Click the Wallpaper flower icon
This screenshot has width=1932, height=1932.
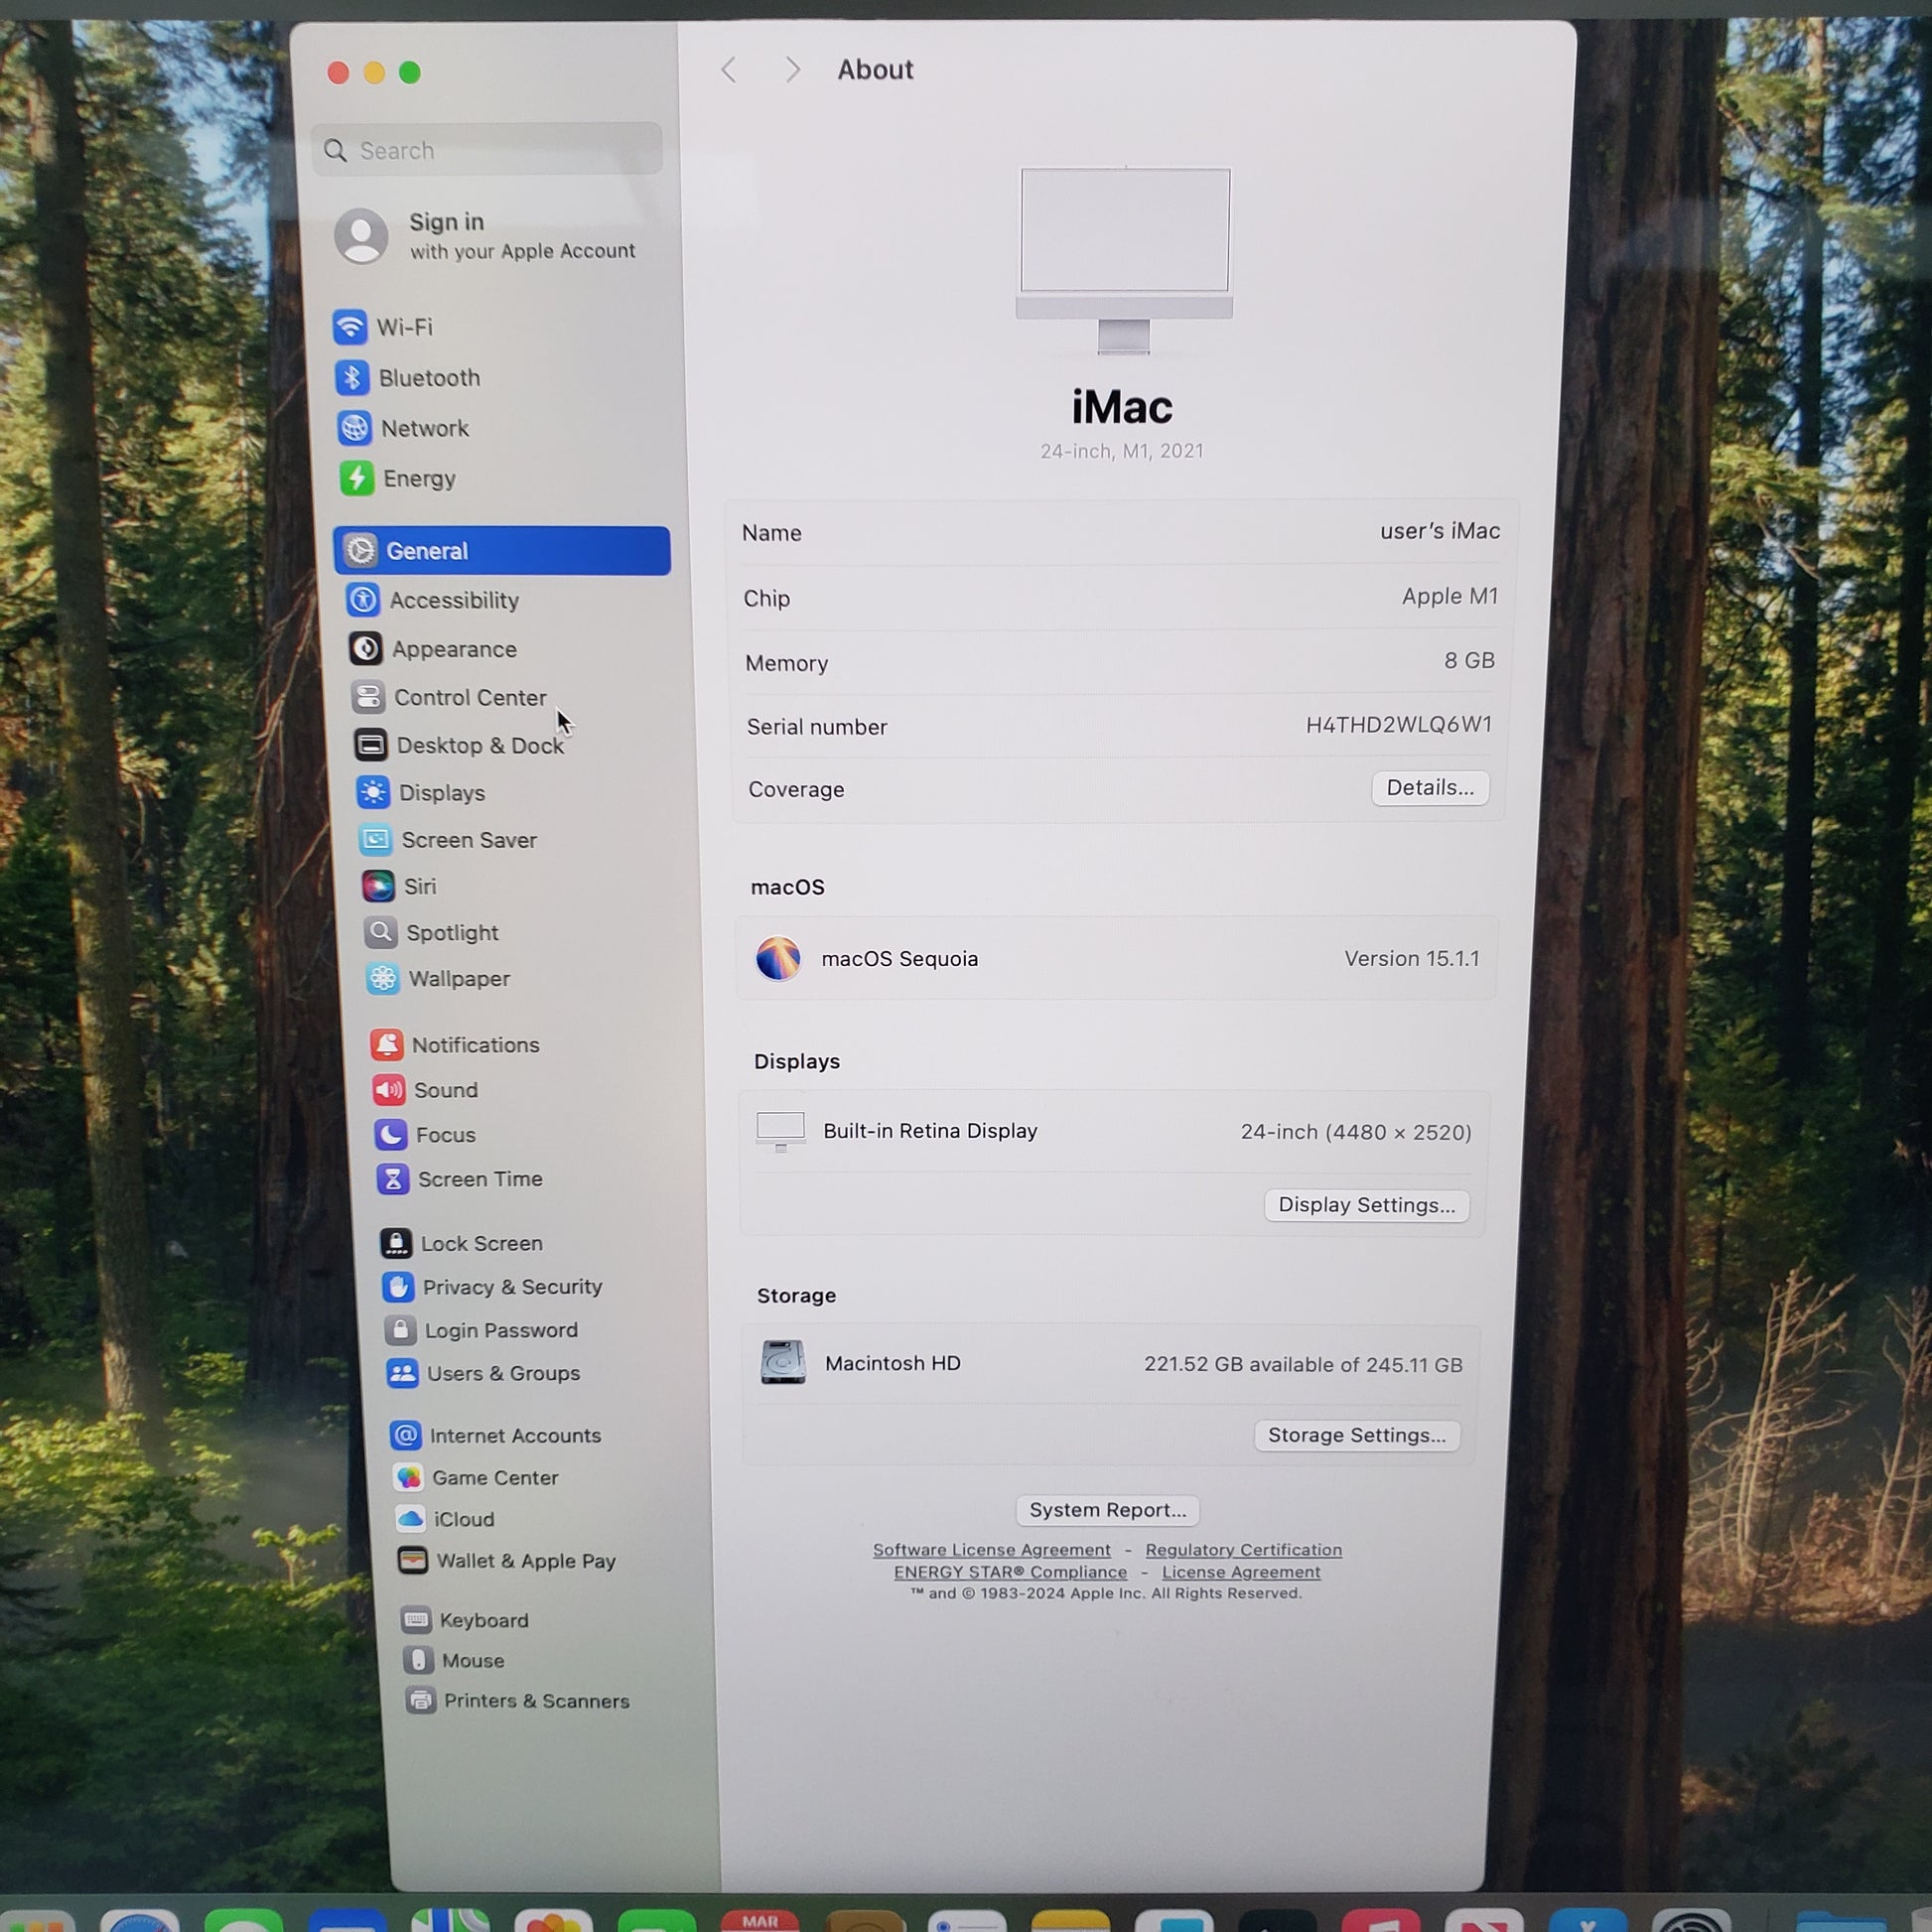point(382,979)
